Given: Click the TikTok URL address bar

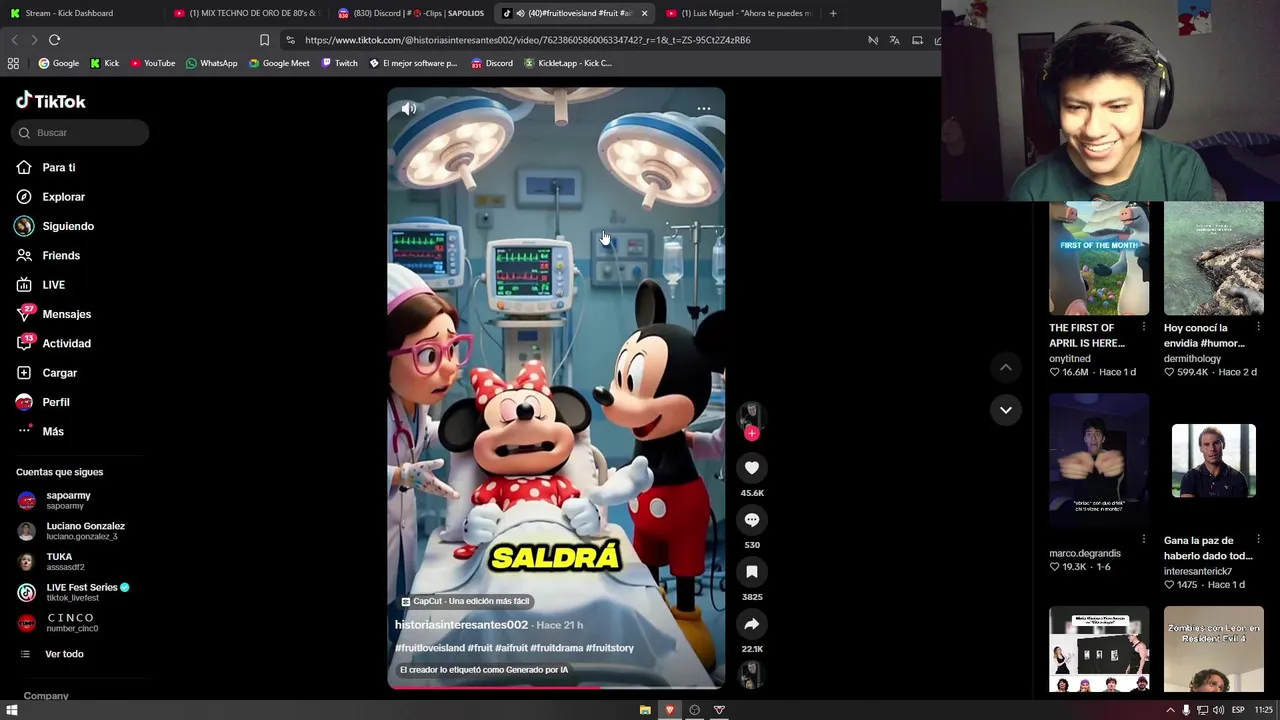Looking at the screenshot, I should [x=527, y=40].
